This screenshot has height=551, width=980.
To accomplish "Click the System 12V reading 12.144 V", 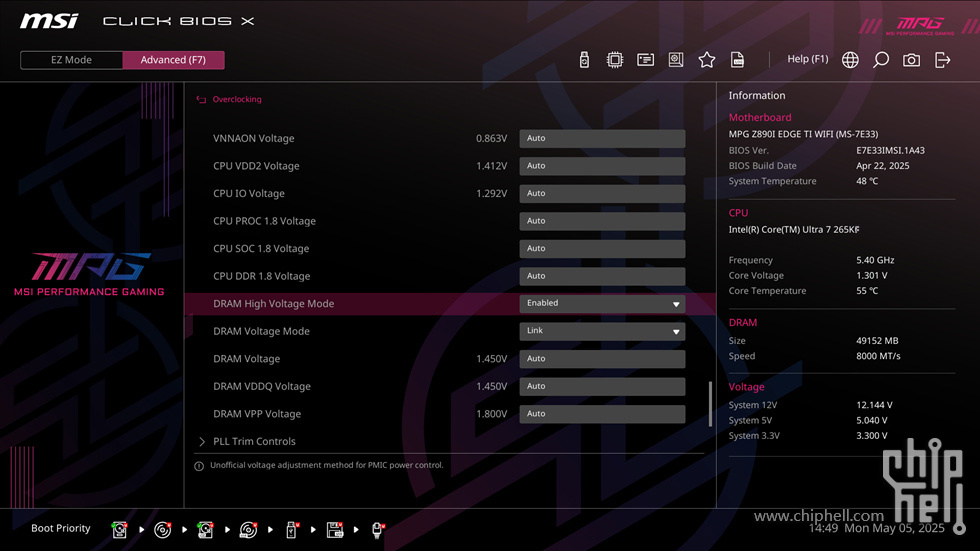I will coord(874,405).
